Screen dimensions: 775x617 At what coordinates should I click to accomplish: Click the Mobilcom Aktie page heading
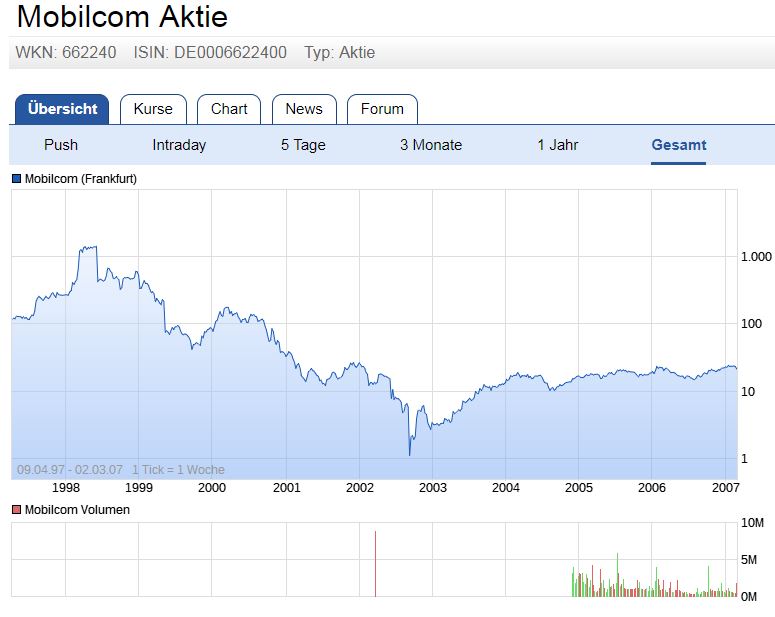[122, 17]
